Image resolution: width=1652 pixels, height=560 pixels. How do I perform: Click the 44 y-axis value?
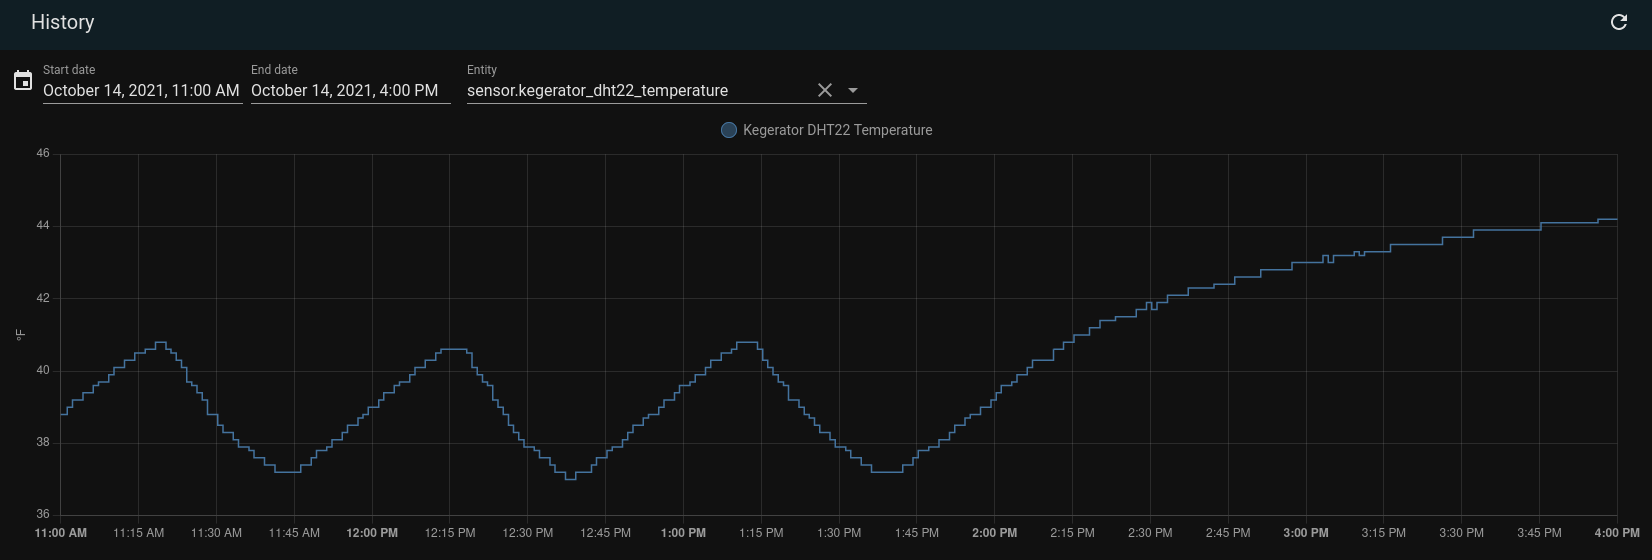(x=43, y=226)
